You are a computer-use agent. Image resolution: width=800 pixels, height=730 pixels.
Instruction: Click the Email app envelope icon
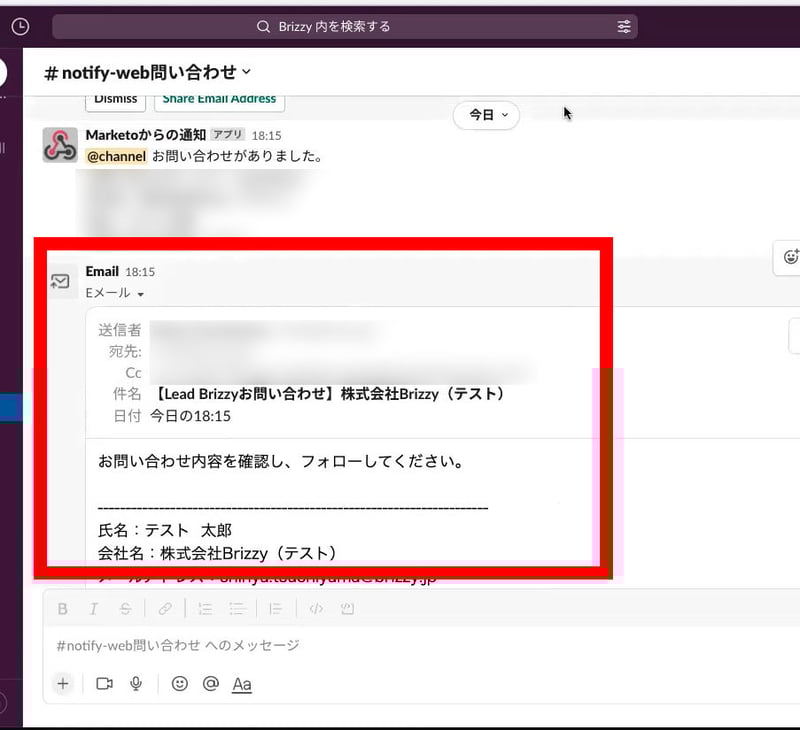(x=60, y=281)
